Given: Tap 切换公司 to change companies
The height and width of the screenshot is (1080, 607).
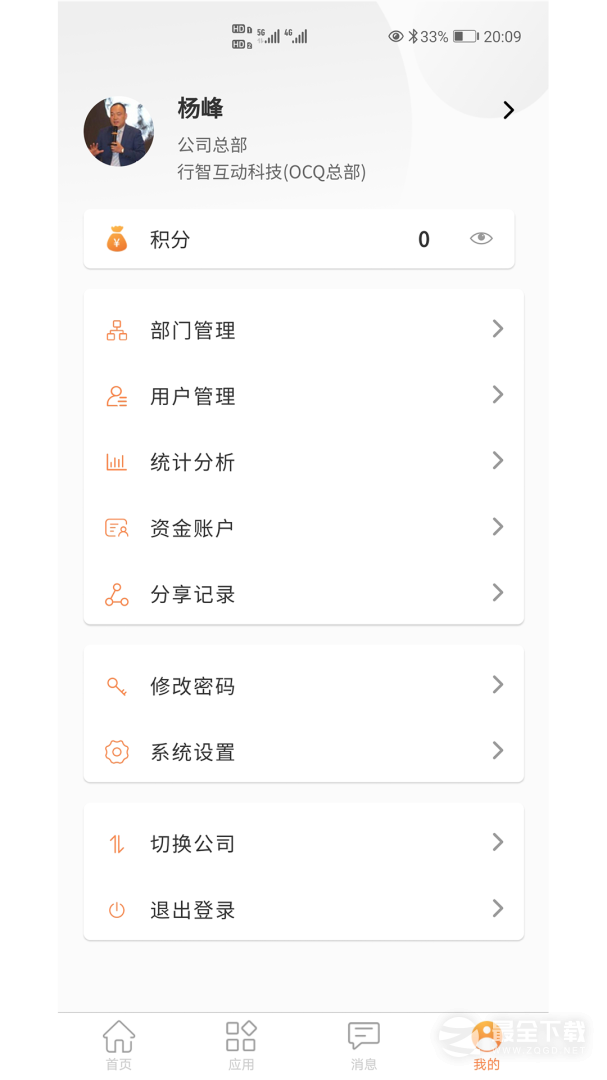Looking at the screenshot, I should (x=191, y=843).
